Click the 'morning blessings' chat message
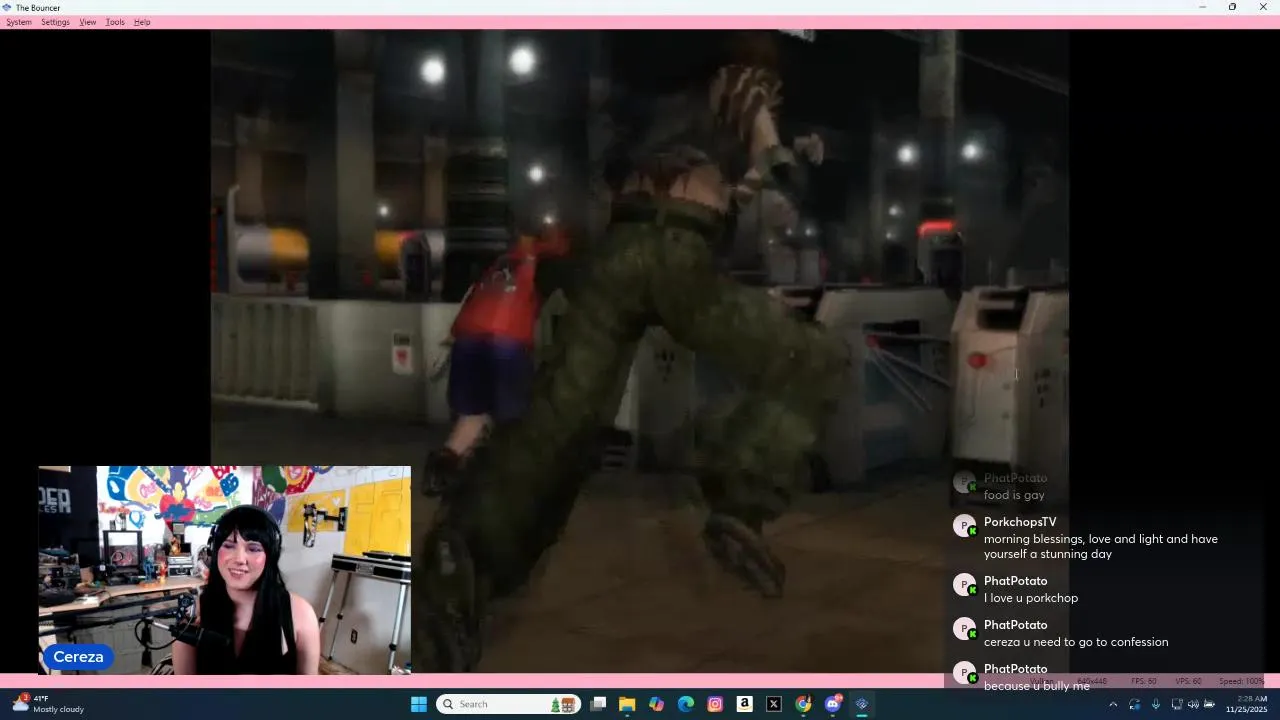 pyautogui.click(x=1101, y=546)
